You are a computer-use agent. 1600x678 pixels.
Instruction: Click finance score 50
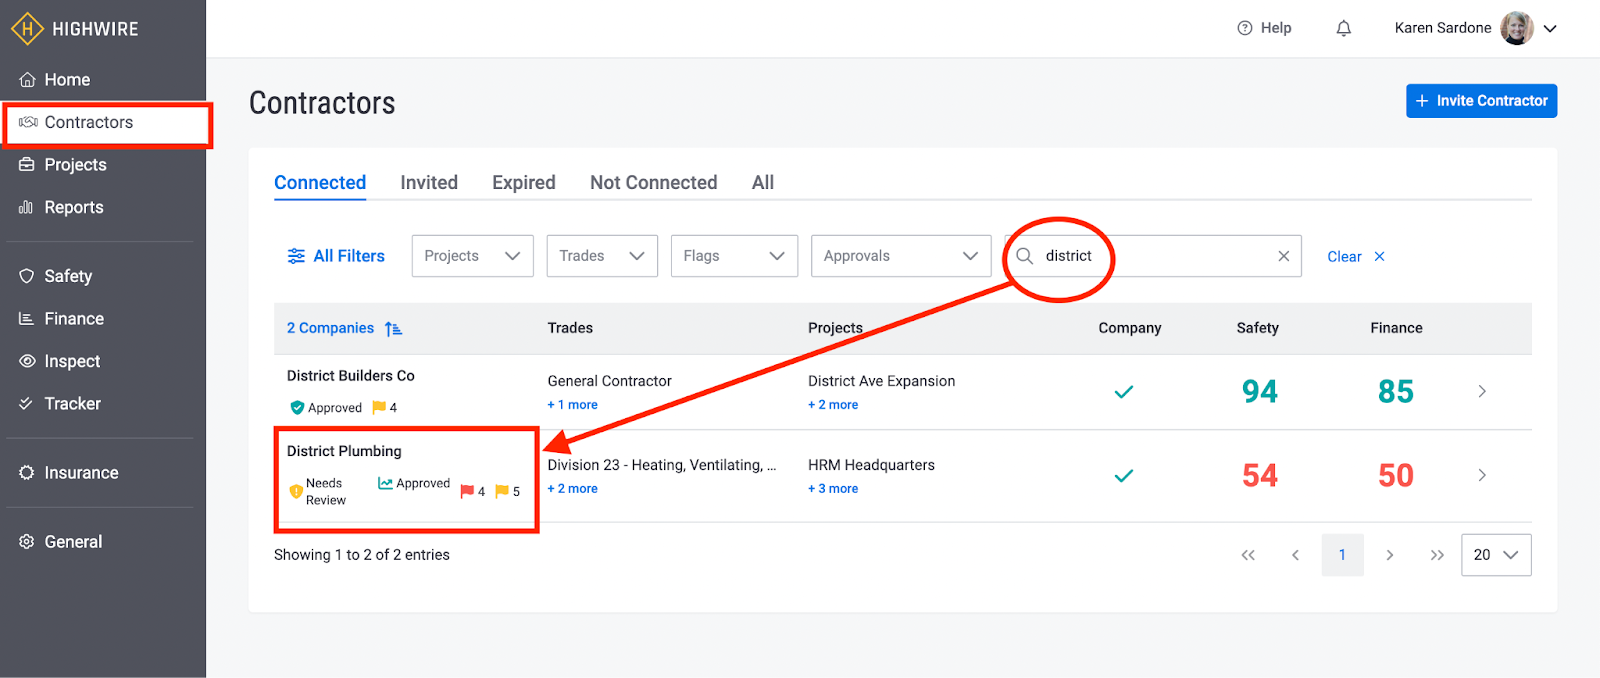(1396, 476)
